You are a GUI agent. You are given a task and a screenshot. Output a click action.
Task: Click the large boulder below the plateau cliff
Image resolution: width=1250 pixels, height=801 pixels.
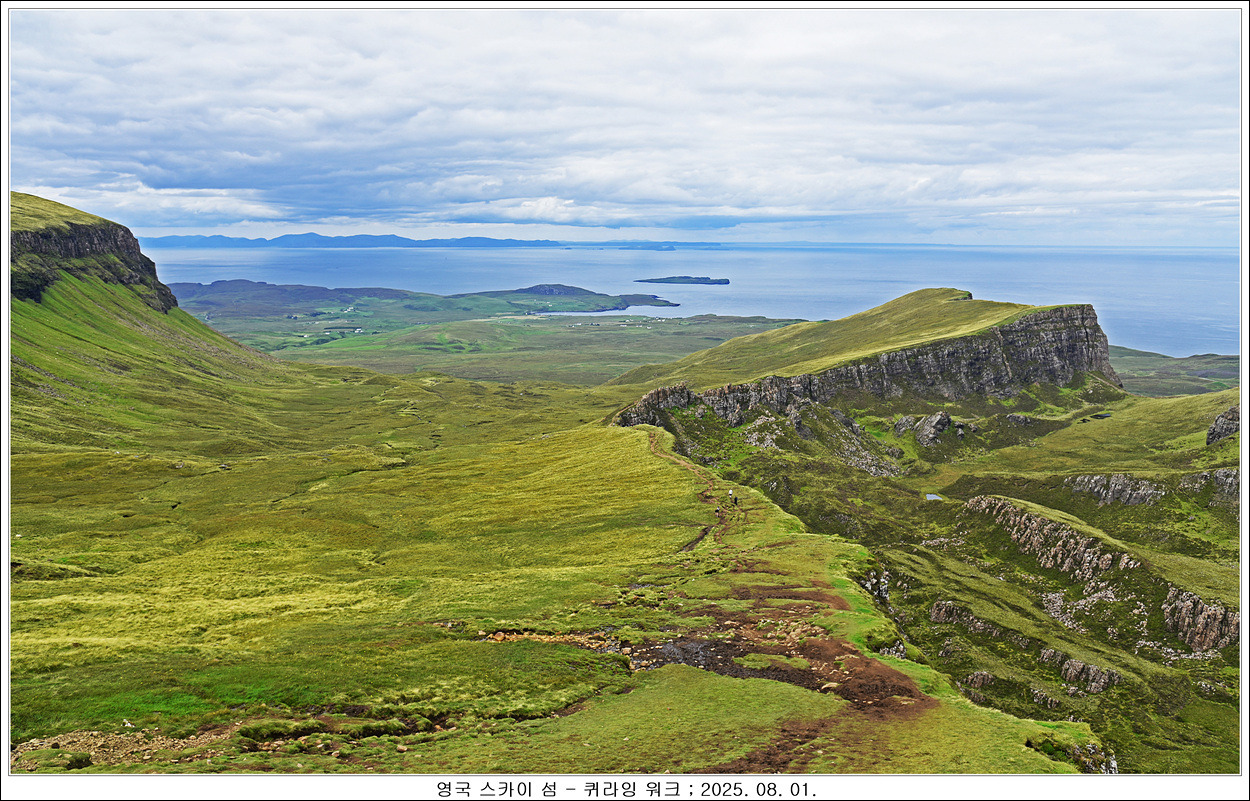[x=931, y=427]
